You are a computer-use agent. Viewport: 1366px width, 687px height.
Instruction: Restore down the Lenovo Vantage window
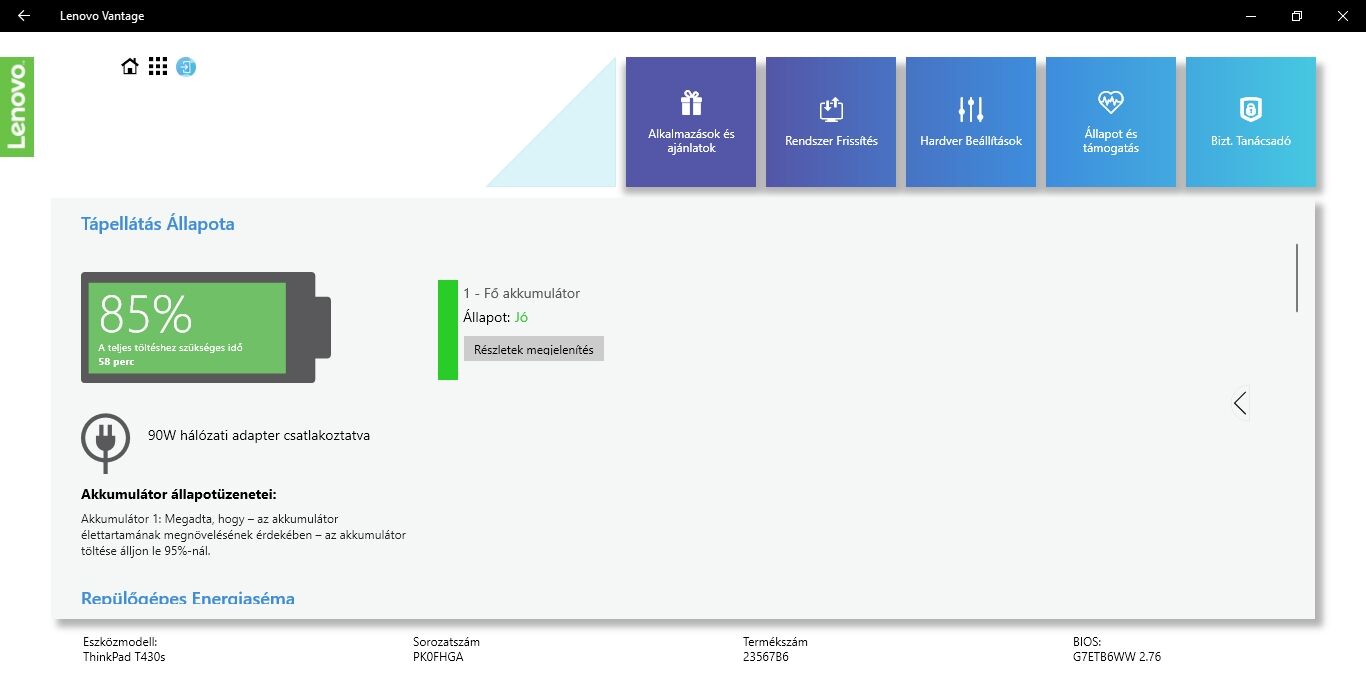pos(1297,16)
